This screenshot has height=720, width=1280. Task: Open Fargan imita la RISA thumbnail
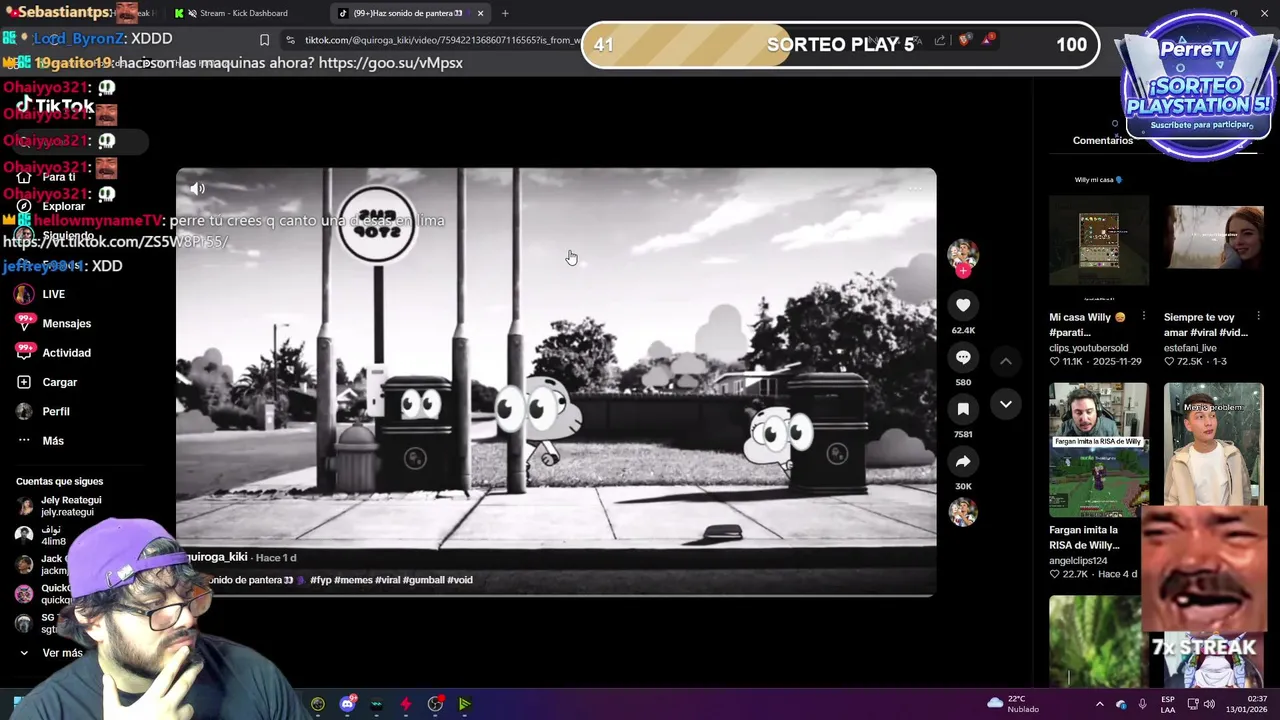point(1099,449)
